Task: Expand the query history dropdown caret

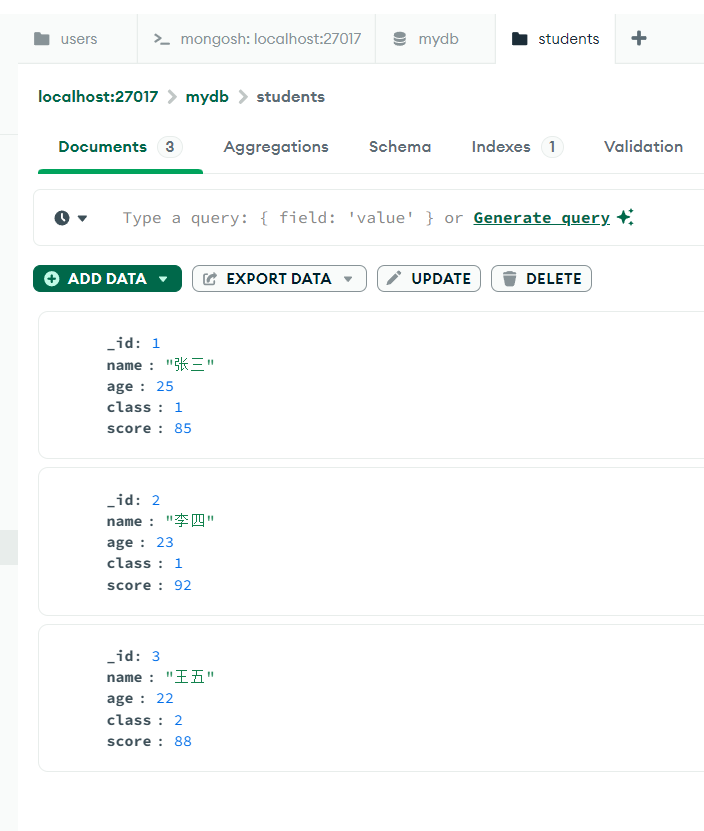Action: coord(83,218)
